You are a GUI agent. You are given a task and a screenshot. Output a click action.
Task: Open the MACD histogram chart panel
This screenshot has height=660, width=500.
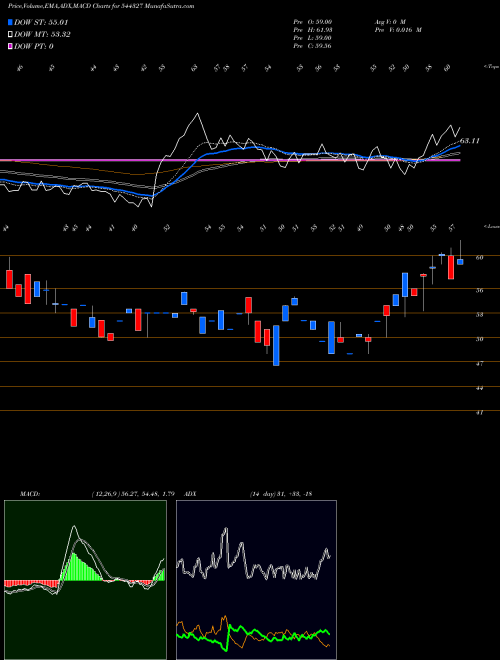pos(85,580)
